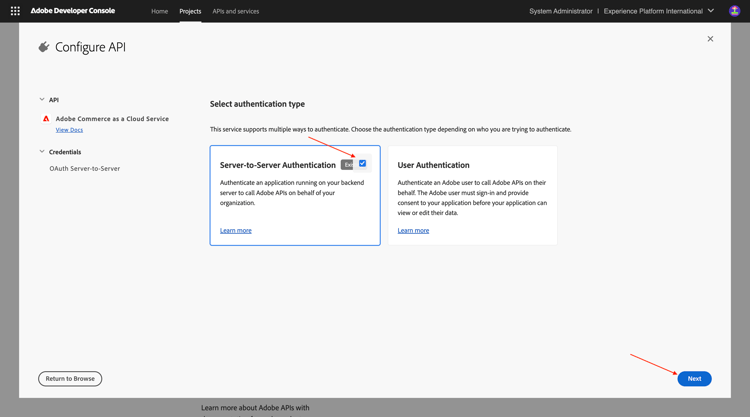This screenshot has width=750, height=417.
Task: Collapse the API section chevron
Action: tap(42, 99)
